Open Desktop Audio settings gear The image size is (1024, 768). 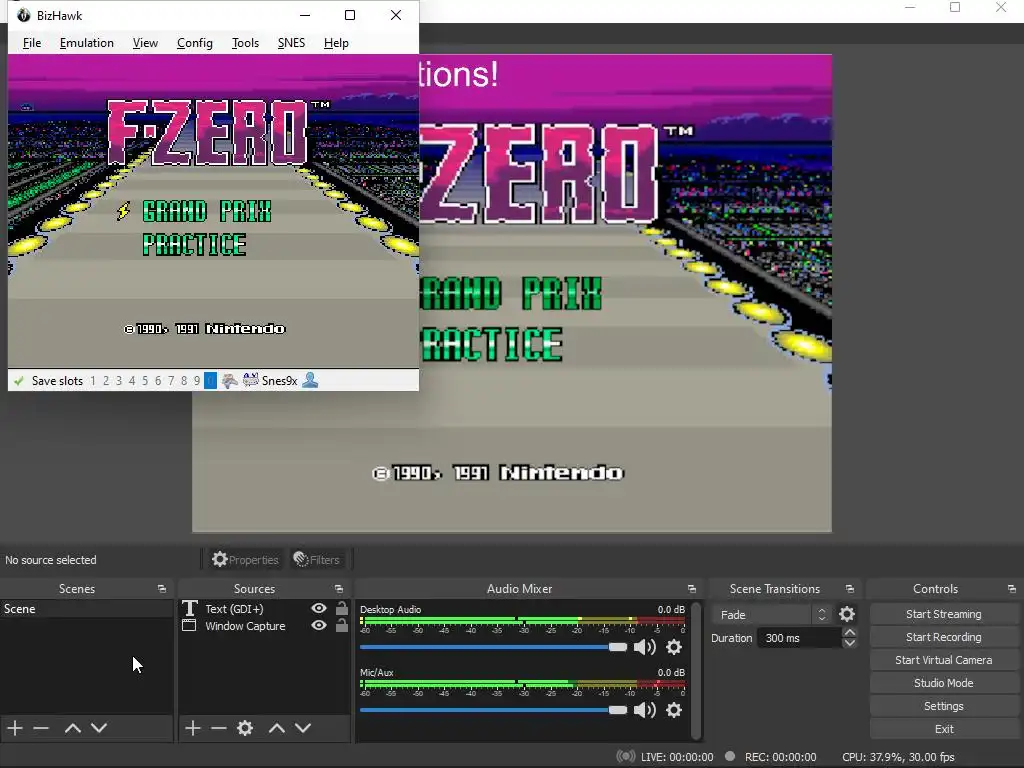[x=674, y=647]
